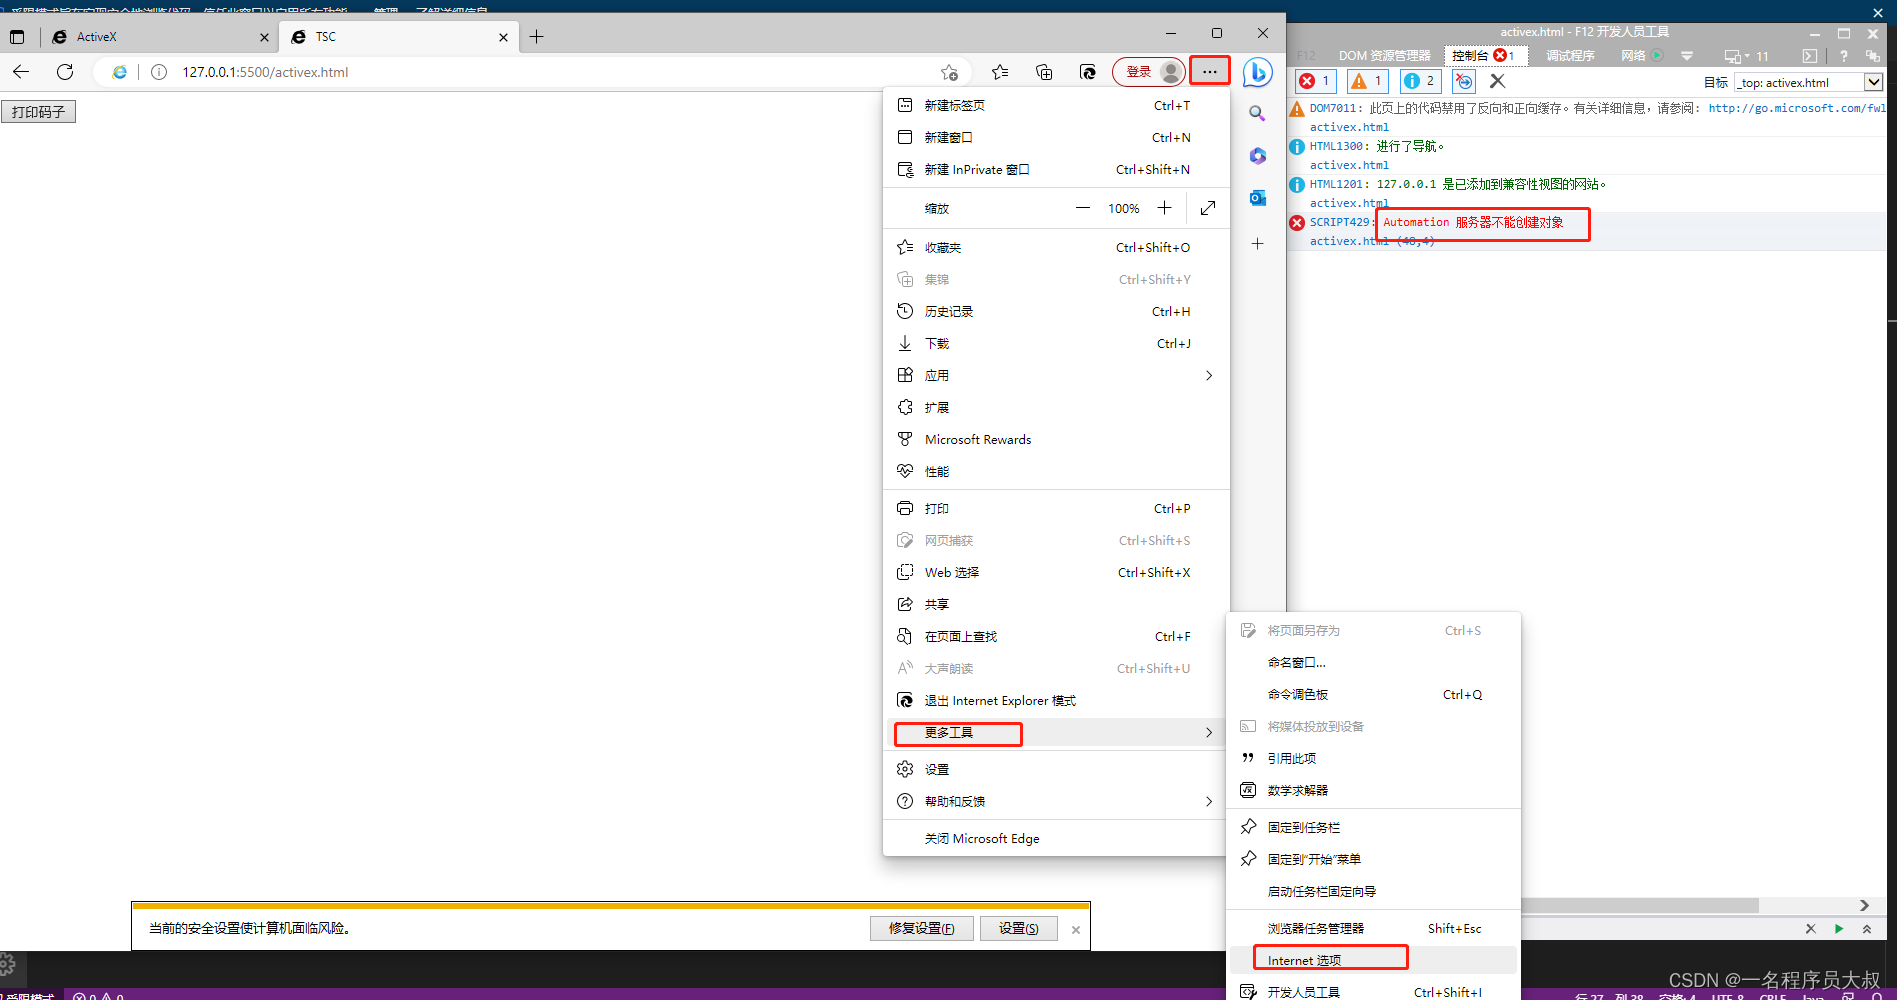Open the favorites list icon
The image size is (1897, 1000).
tap(1000, 72)
